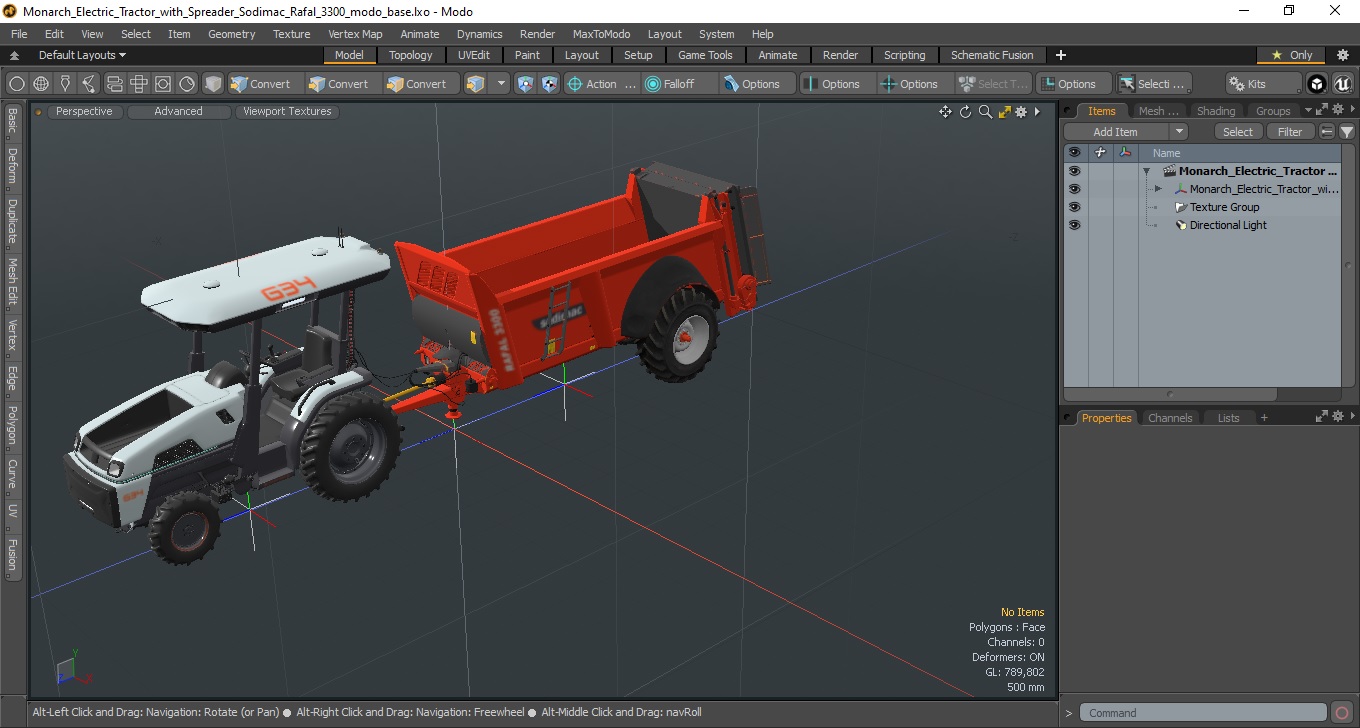The height and width of the screenshot is (728, 1360).
Task: Click the viewport pan move icon
Action: pos(945,112)
